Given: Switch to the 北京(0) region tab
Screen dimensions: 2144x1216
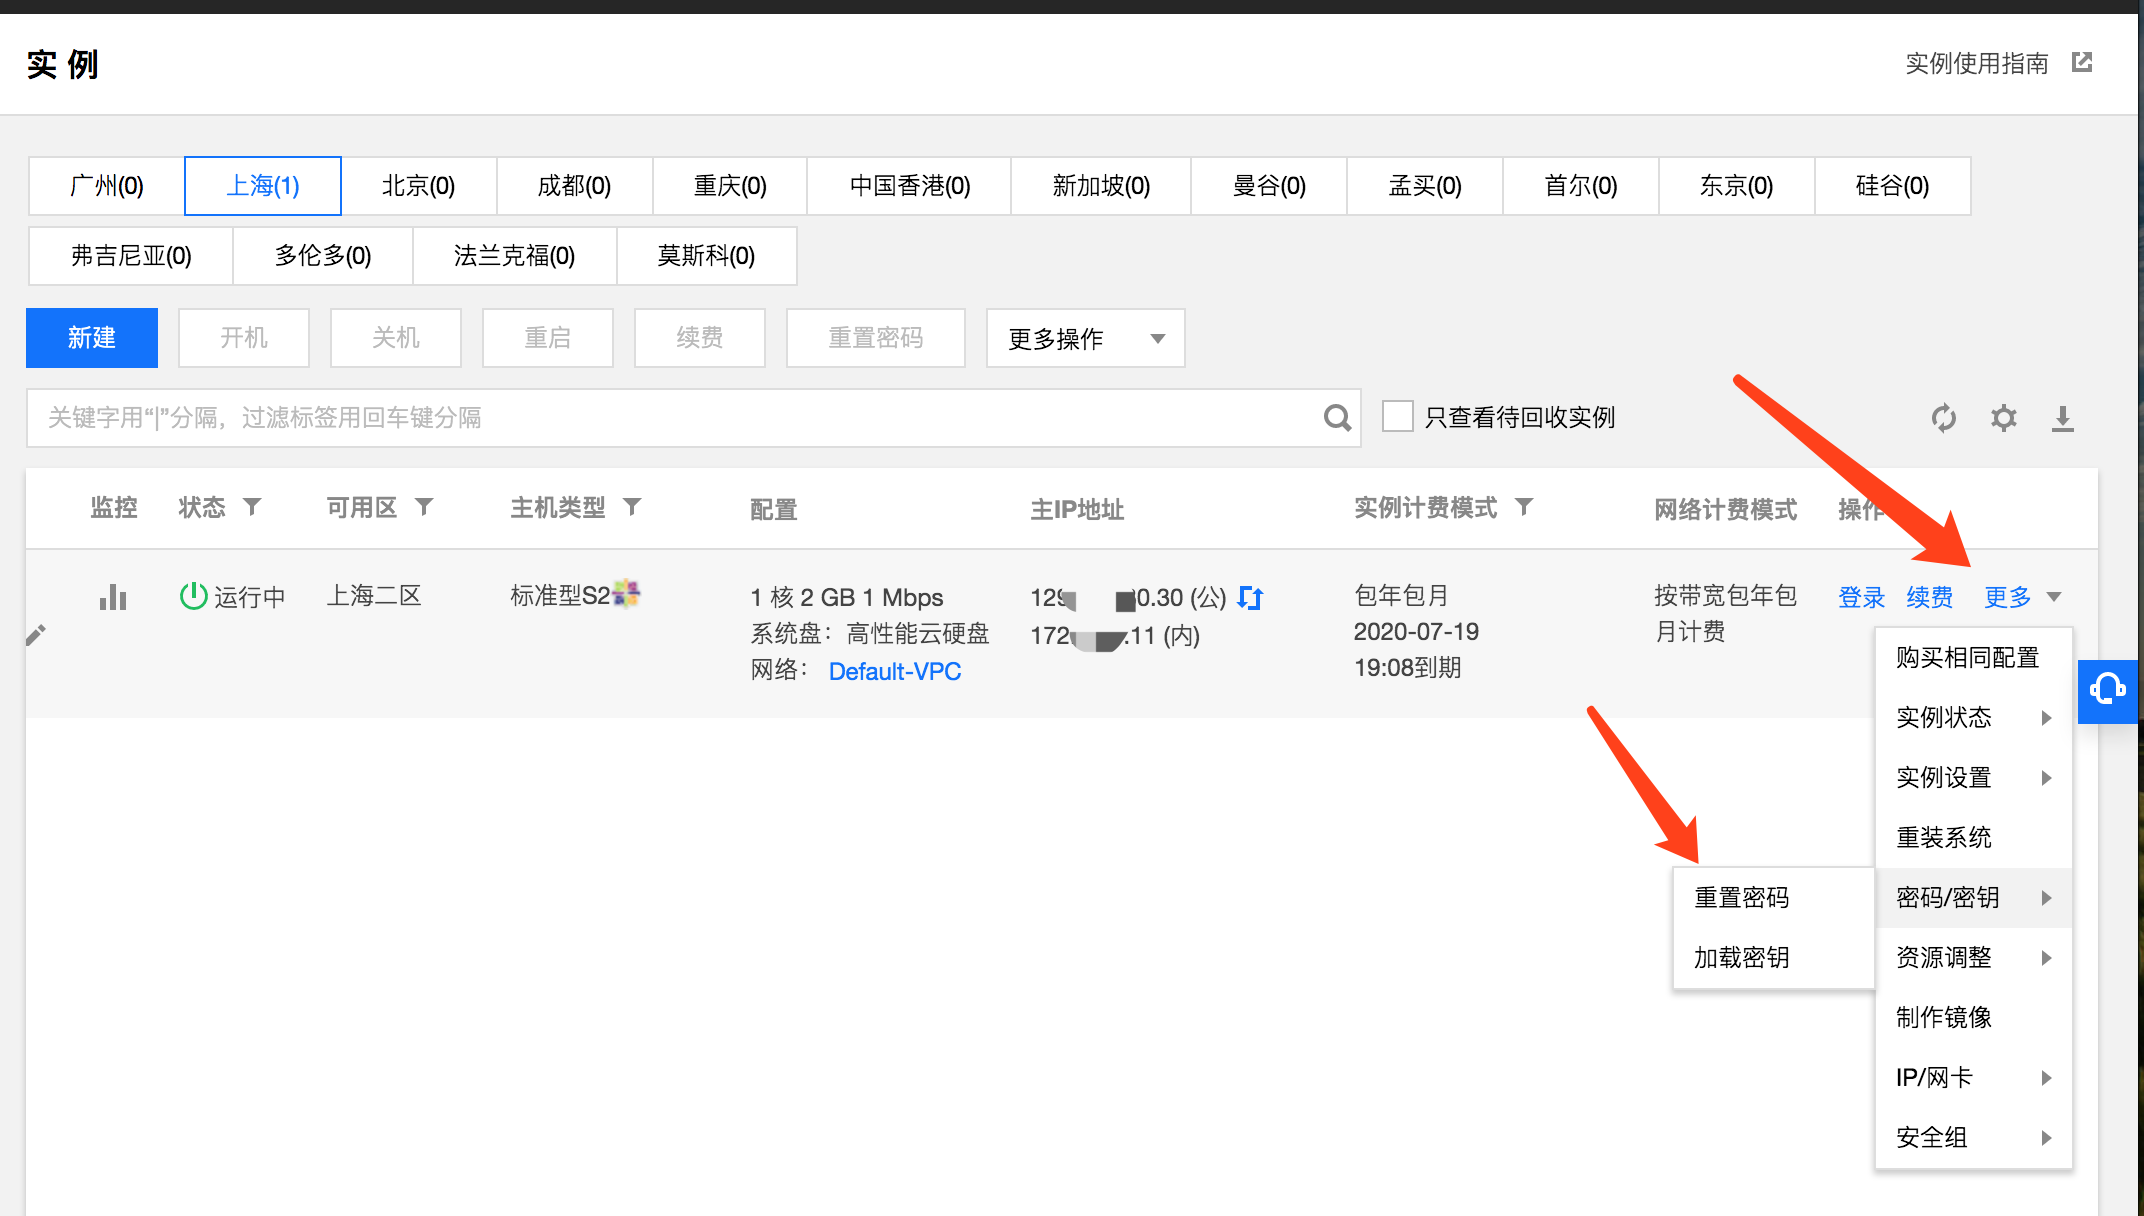Looking at the screenshot, I should click(x=418, y=186).
